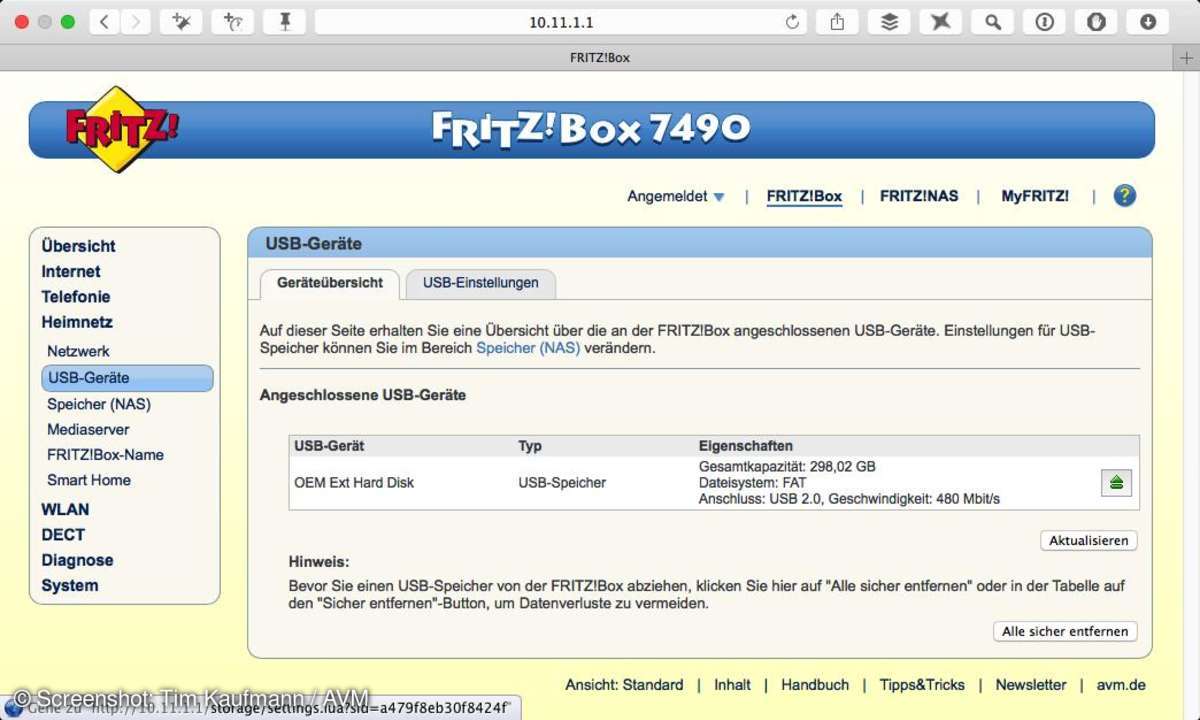Click the Eigenschaften column header
1200x720 pixels.
point(745,446)
